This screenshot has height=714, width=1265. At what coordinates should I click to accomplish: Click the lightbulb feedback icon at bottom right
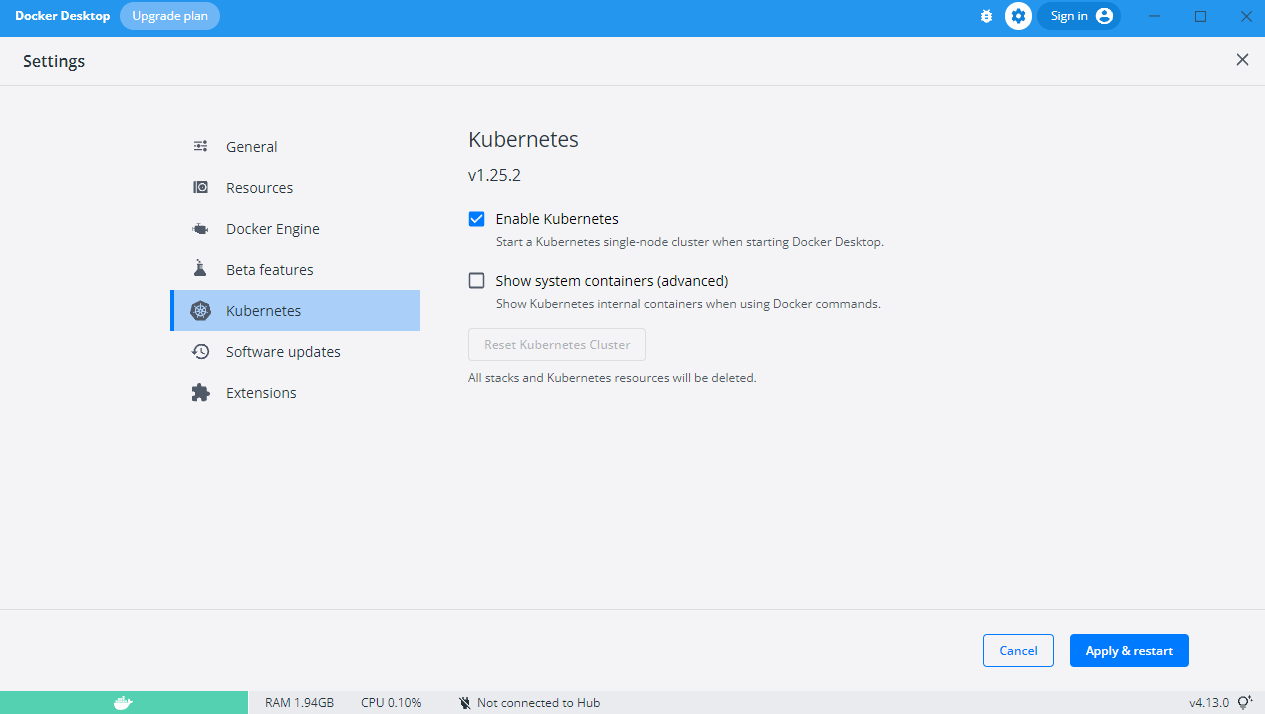tap(1245, 702)
